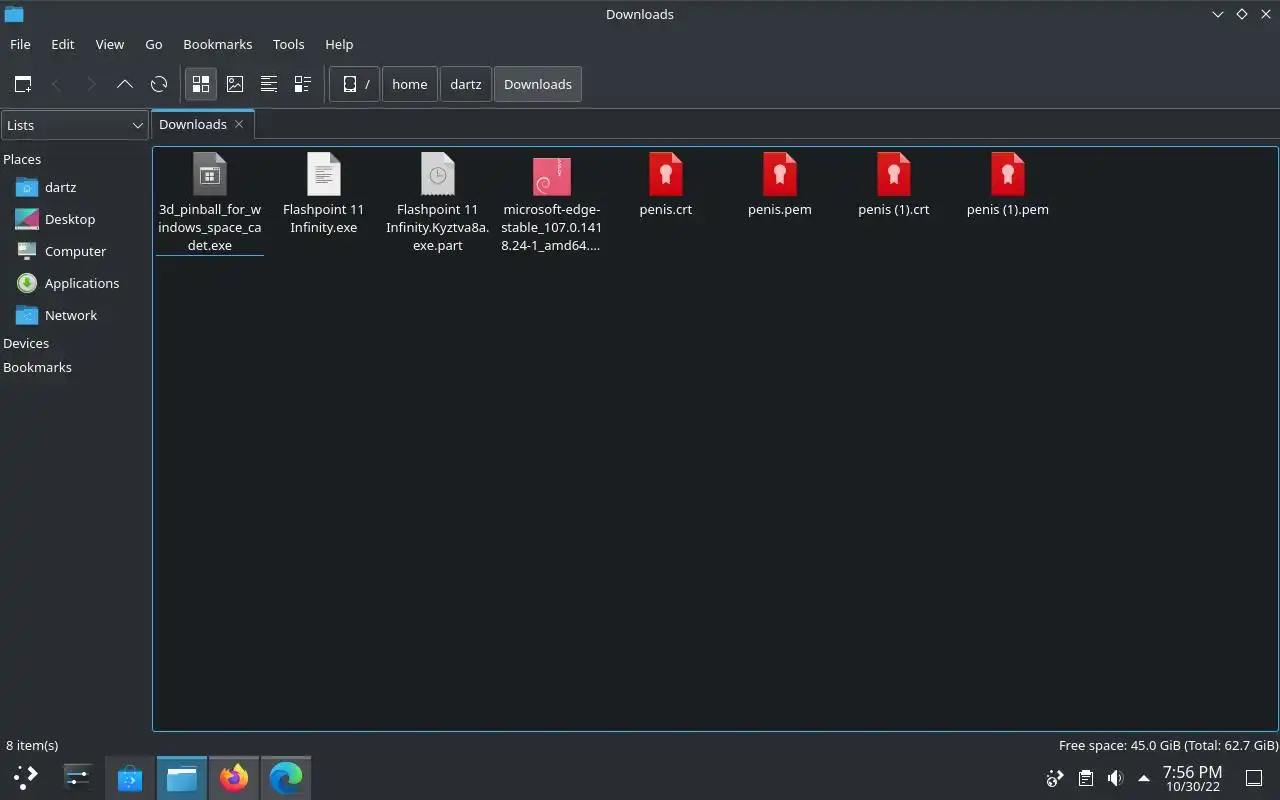1280x800 pixels.
Task: Open the Bookmarks menu
Action: 218,44
